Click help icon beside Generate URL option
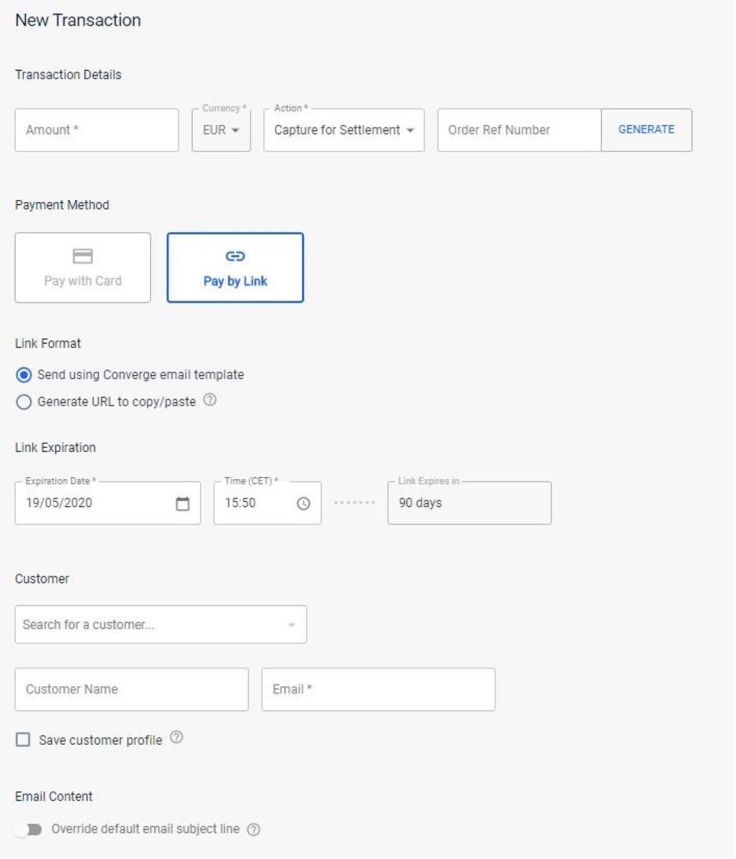This screenshot has width=736, height=859. coord(210,401)
